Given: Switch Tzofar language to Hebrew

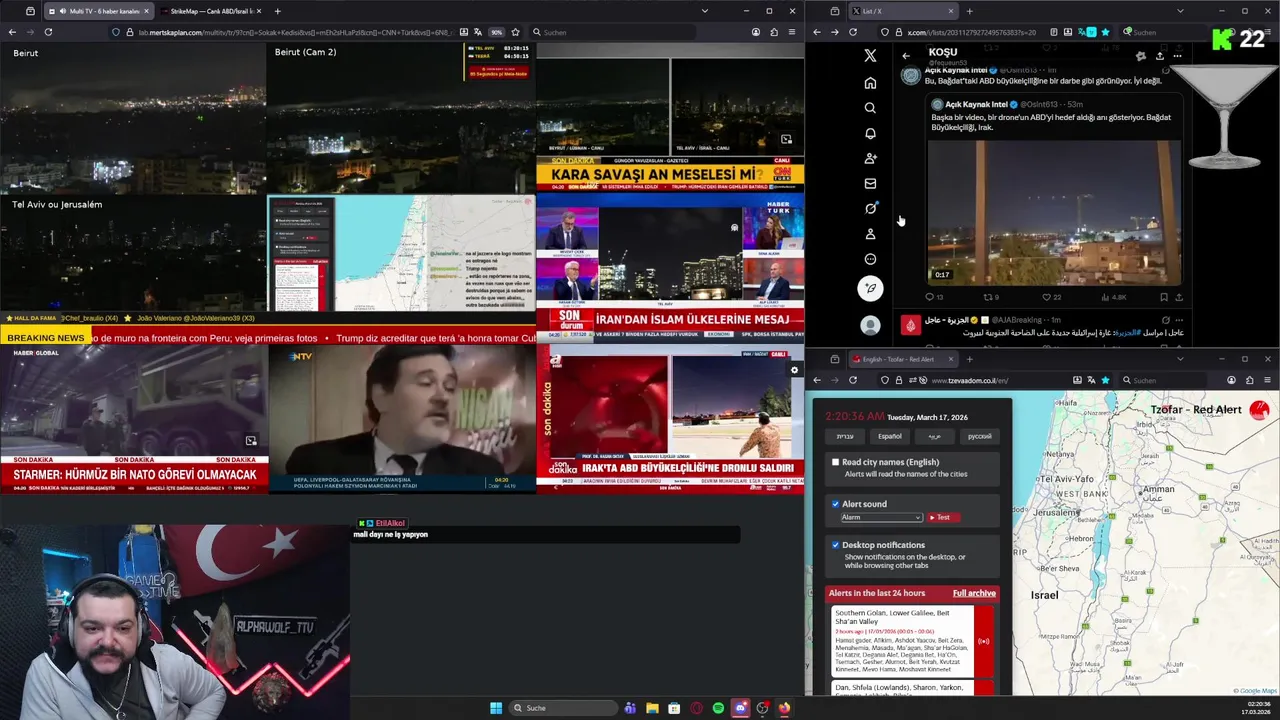Looking at the screenshot, I should (845, 436).
